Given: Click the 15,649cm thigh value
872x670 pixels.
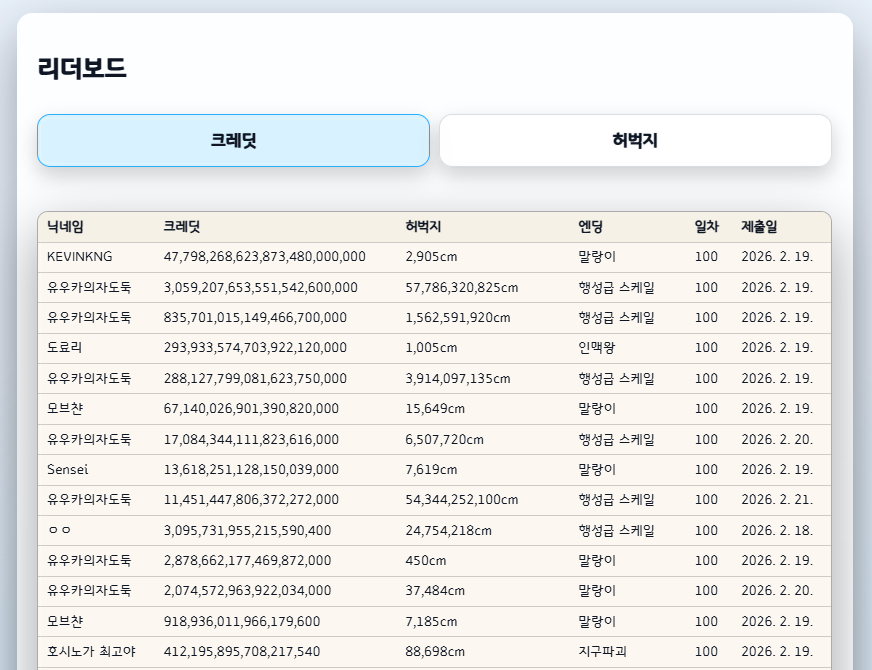Looking at the screenshot, I should coord(435,409).
